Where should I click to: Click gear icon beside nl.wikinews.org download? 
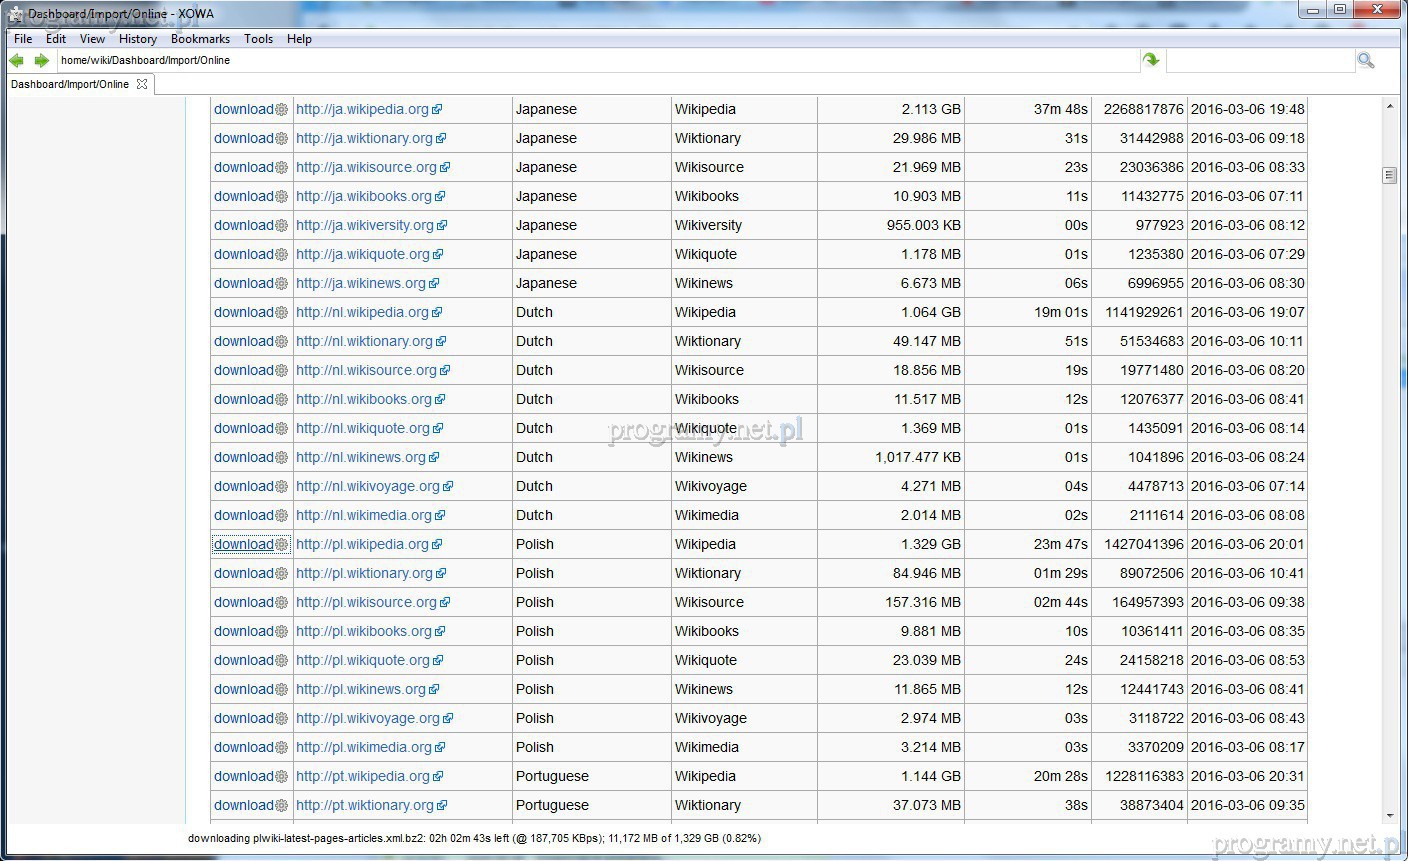point(282,458)
